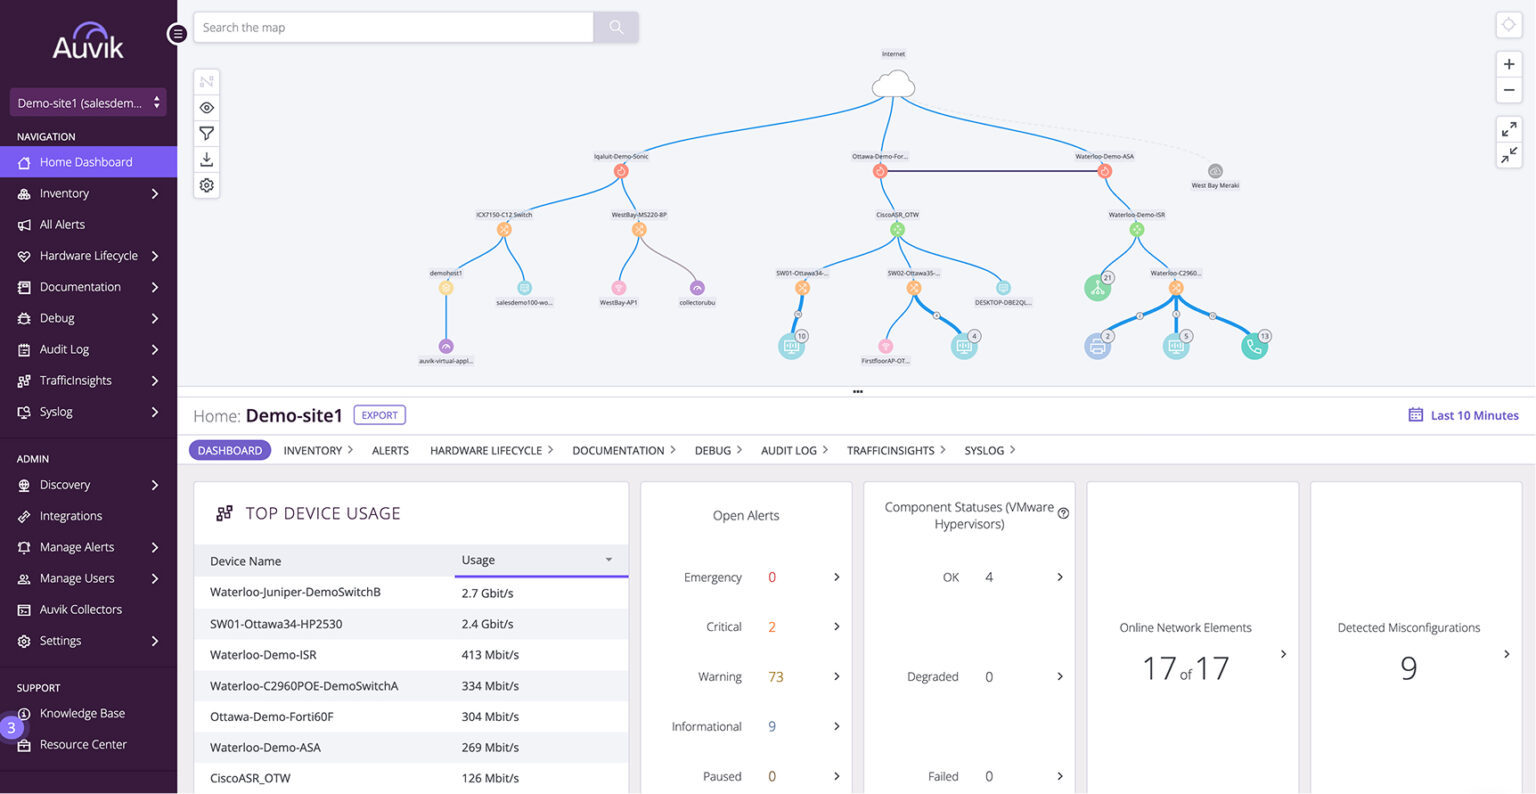This screenshot has height=794, width=1536.
Task: Click the Internet cloud node
Action: 893,84
